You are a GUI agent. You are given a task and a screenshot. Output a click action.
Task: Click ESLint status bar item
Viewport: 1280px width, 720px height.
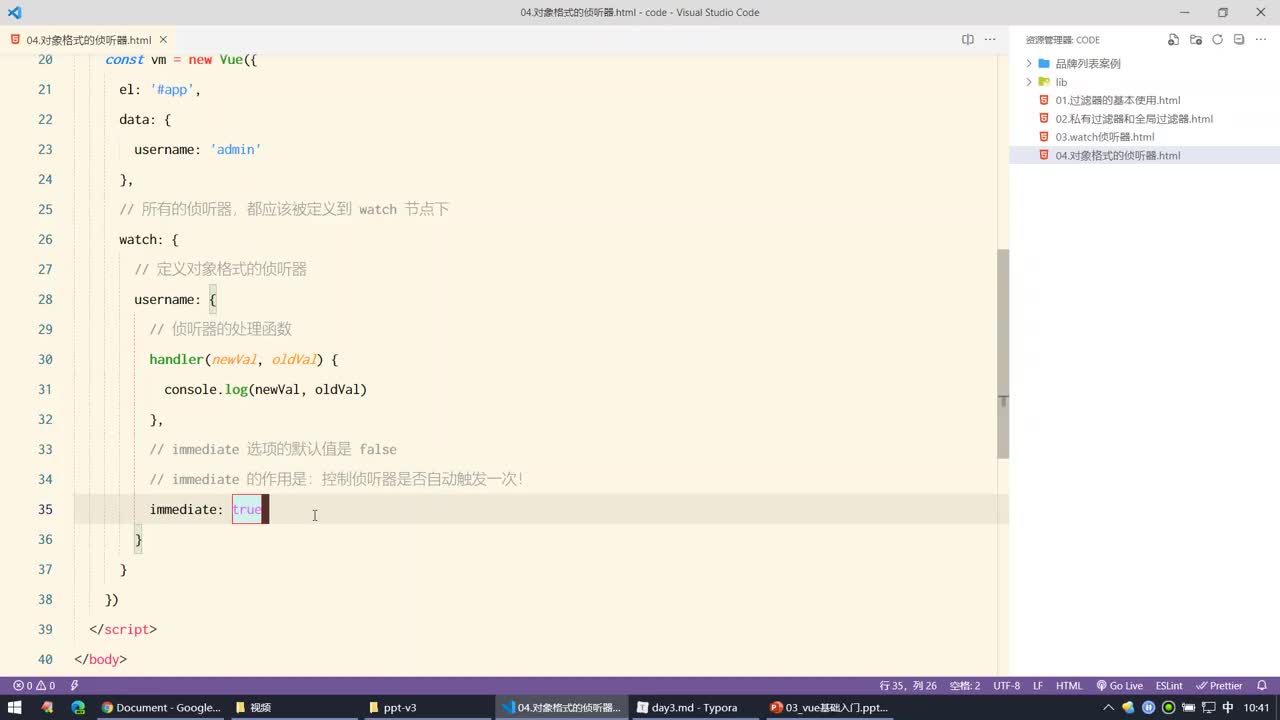(x=1169, y=686)
